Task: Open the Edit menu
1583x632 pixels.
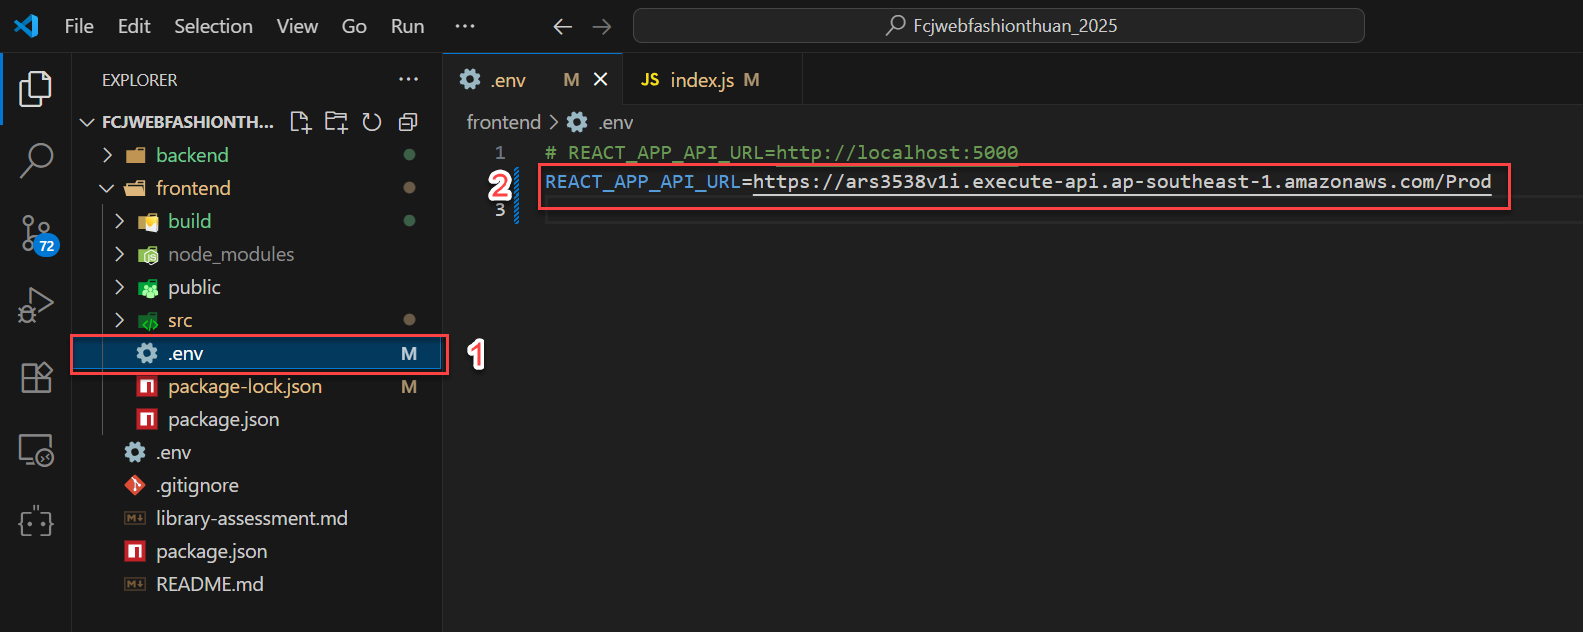Action: tap(134, 26)
